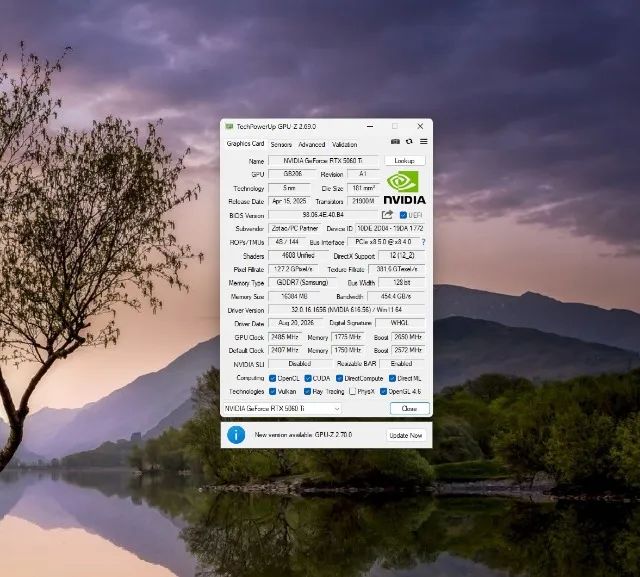
Task: Enable the PhysX checkbox
Action: (x=353, y=391)
